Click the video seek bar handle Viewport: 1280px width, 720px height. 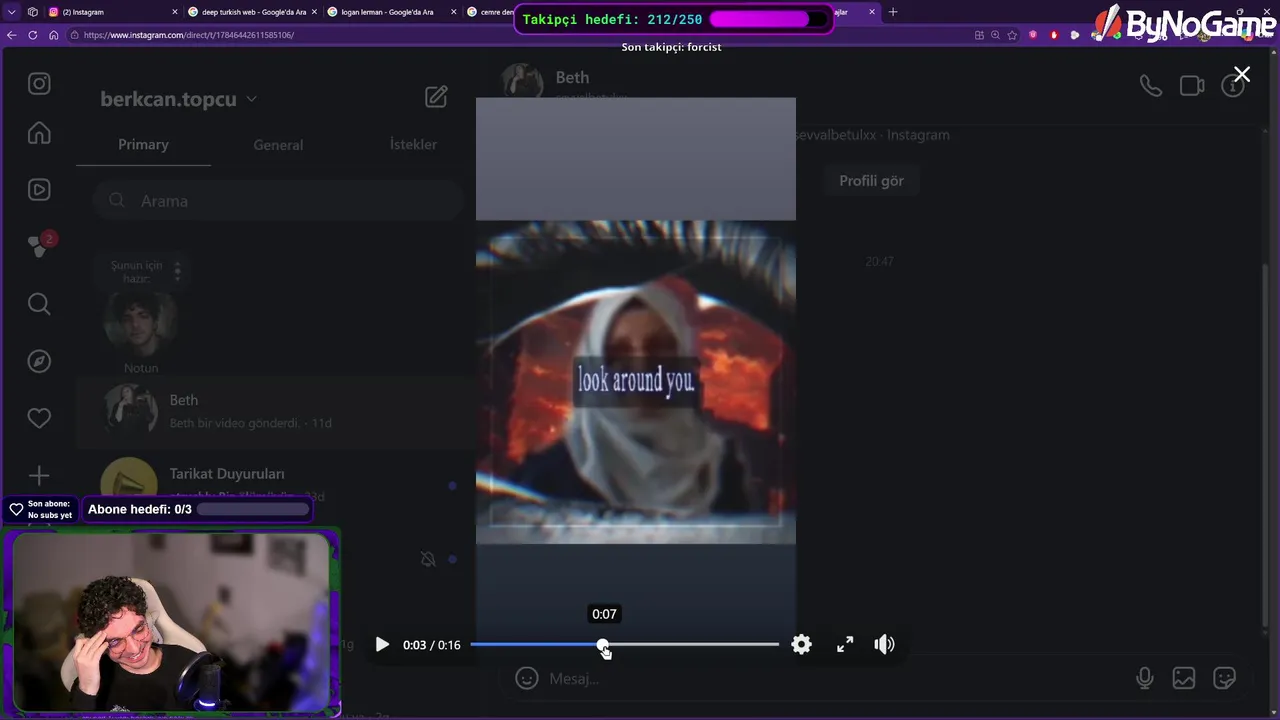(603, 645)
